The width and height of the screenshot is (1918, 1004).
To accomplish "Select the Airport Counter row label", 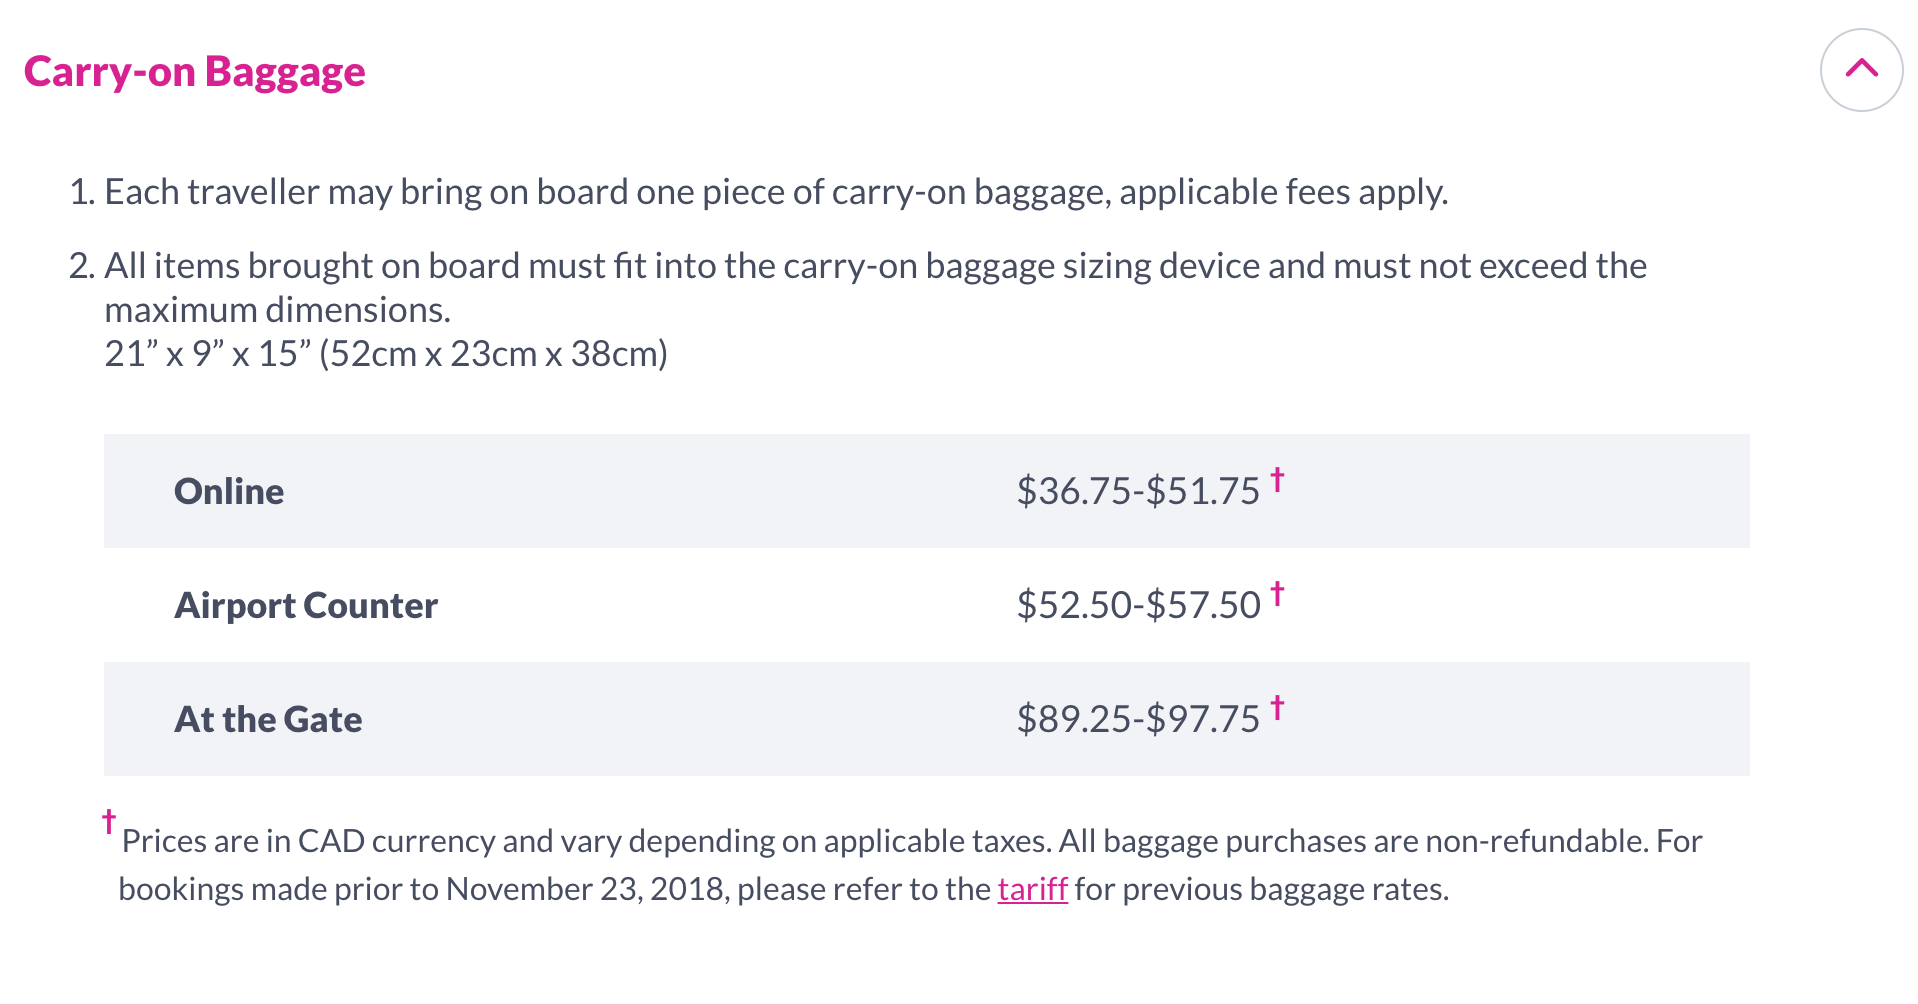I will [x=306, y=605].
